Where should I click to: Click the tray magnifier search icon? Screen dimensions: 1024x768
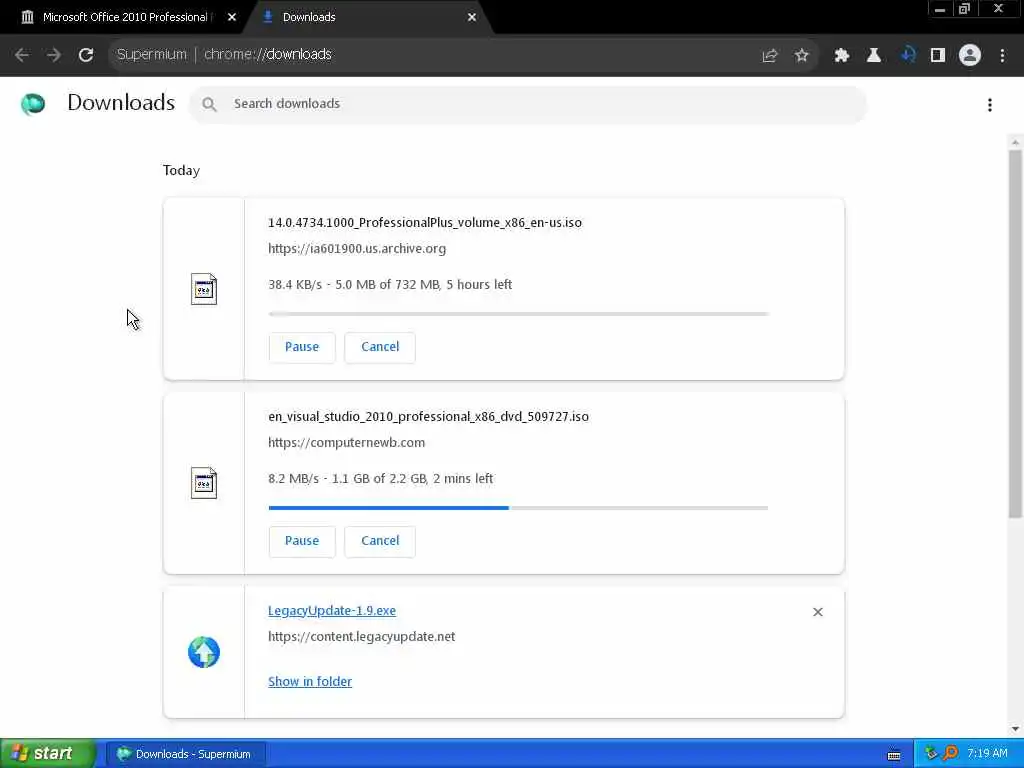[951, 754]
